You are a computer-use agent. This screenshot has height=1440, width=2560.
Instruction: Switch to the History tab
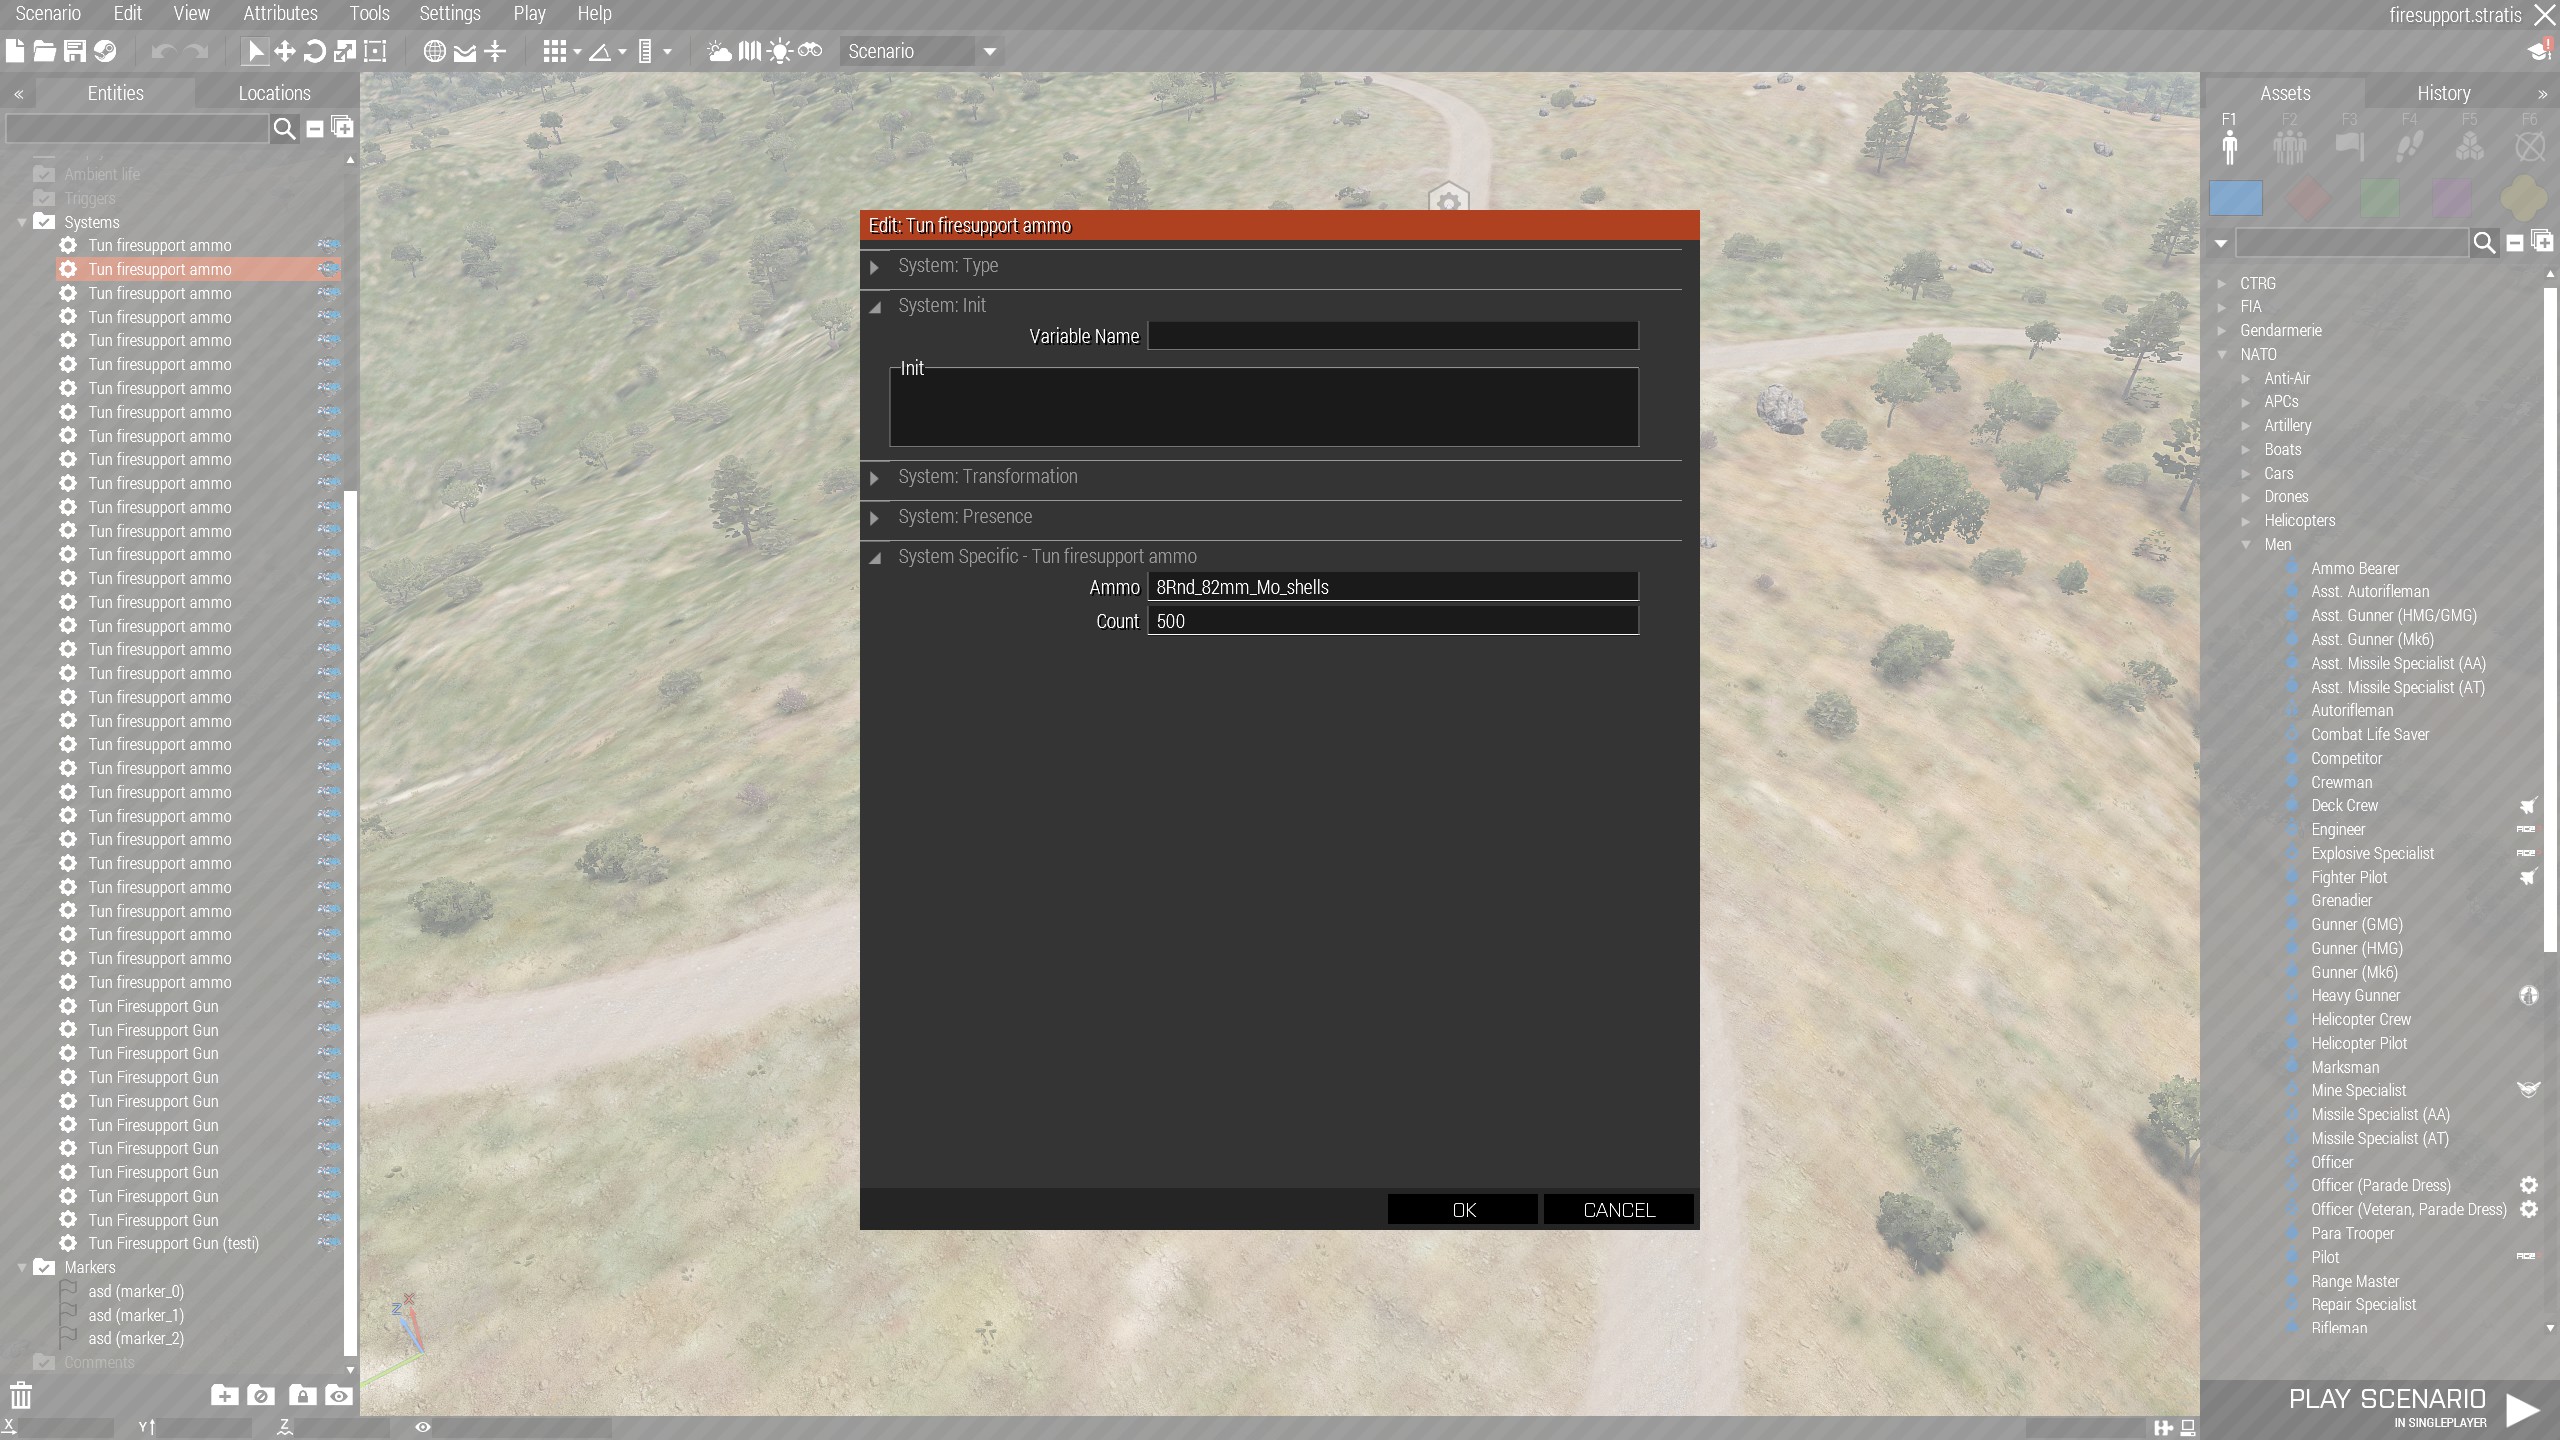pos(2443,93)
